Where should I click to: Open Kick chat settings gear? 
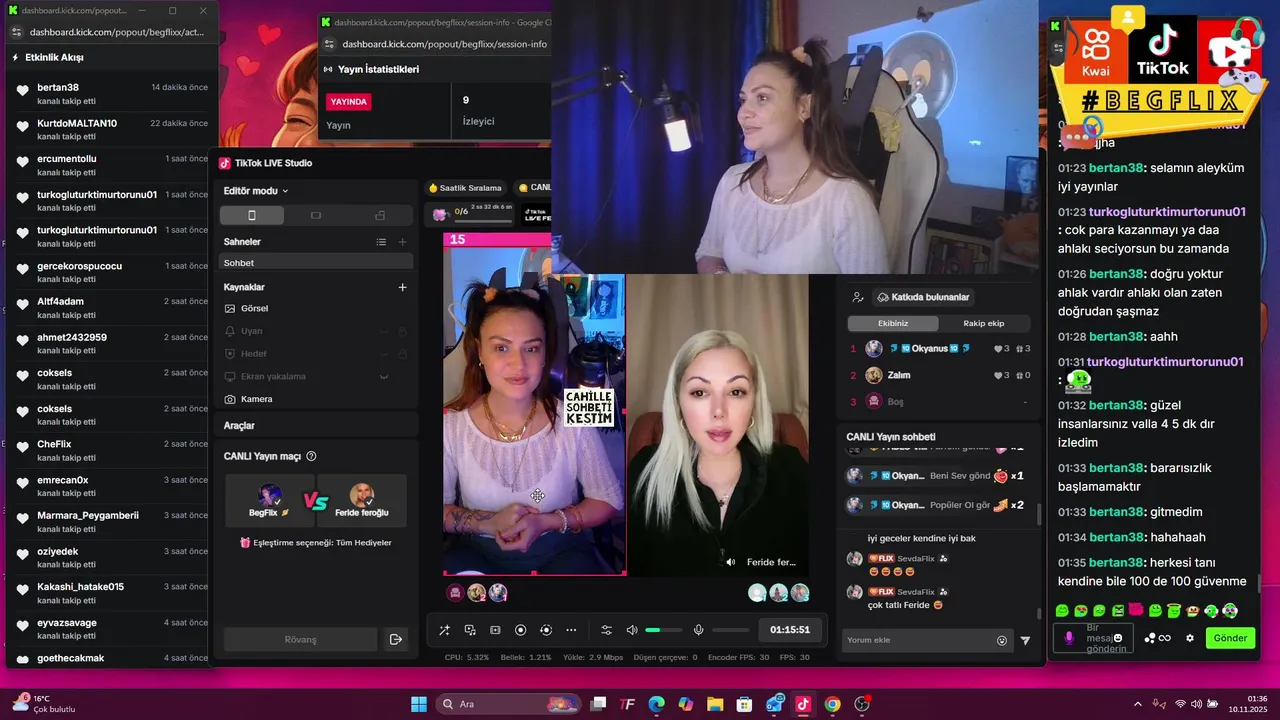[1190, 638]
